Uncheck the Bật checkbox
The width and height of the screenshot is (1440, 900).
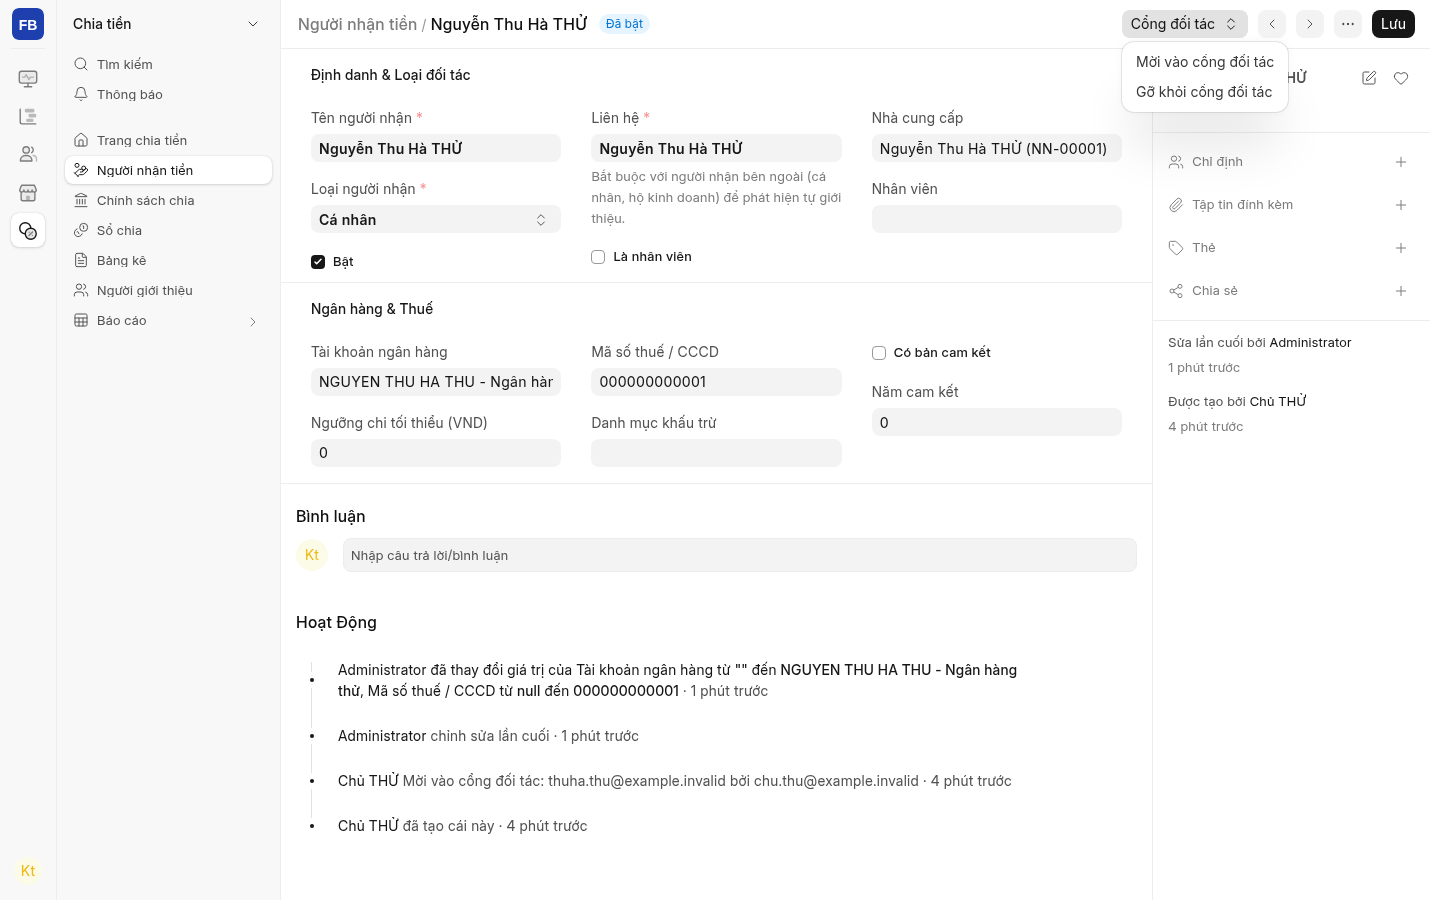pyautogui.click(x=318, y=262)
